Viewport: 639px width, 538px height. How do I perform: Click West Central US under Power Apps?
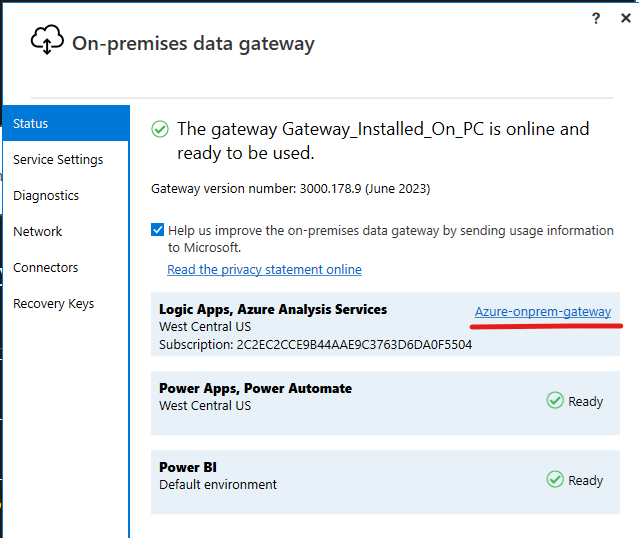coord(205,406)
